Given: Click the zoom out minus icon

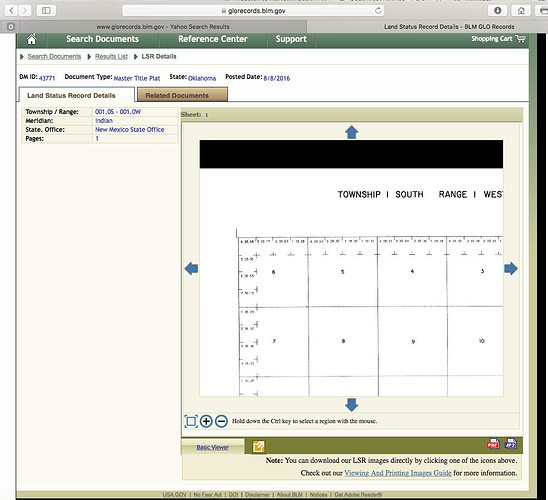Looking at the screenshot, I should [221, 421].
